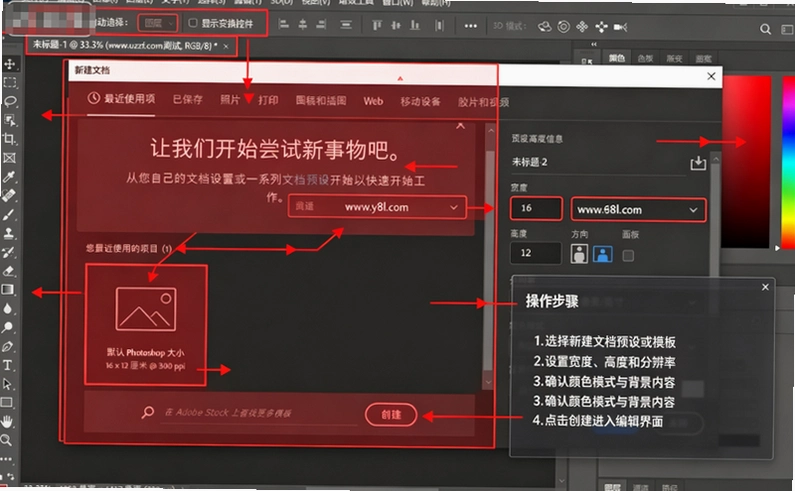Switch to the 最近使用项 tab
The height and width of the screenshot is (491, 795).
[x=122, y=98]
